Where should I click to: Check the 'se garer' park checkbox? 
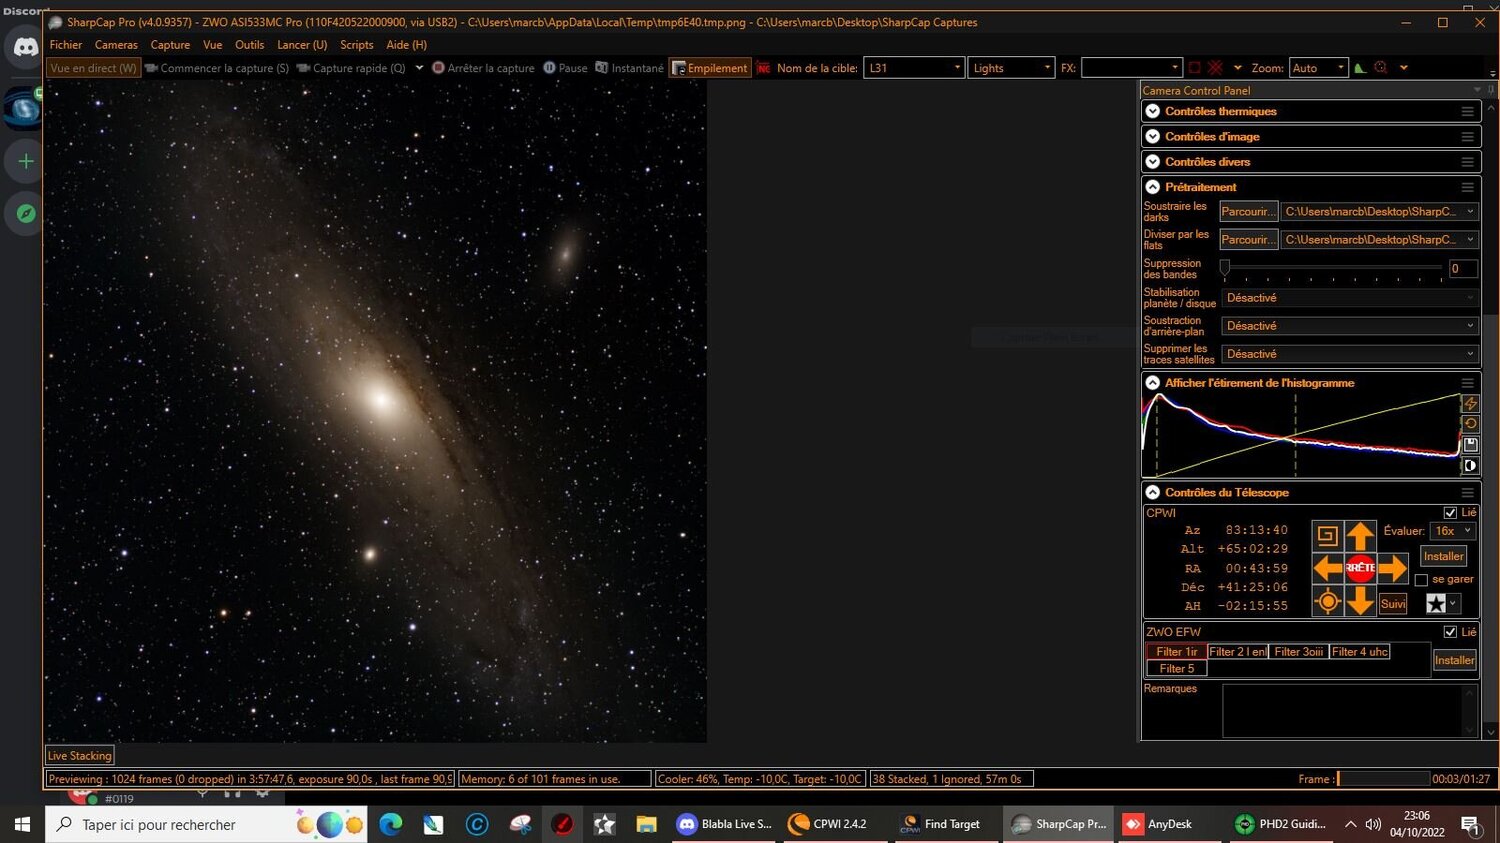pos(1421,580)
